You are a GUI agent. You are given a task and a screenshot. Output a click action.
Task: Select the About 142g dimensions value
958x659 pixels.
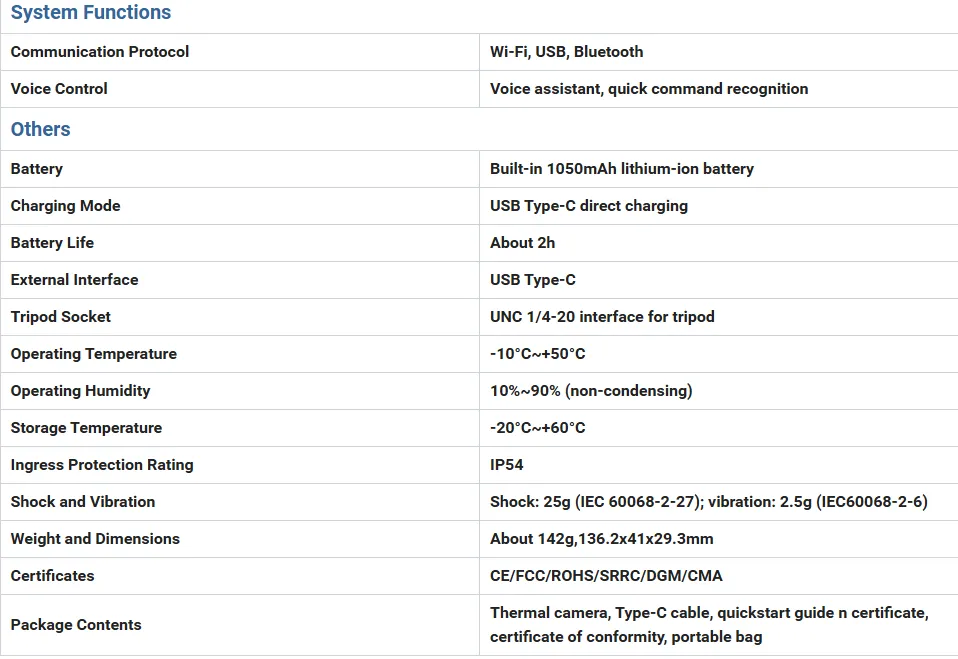[602, 539]
